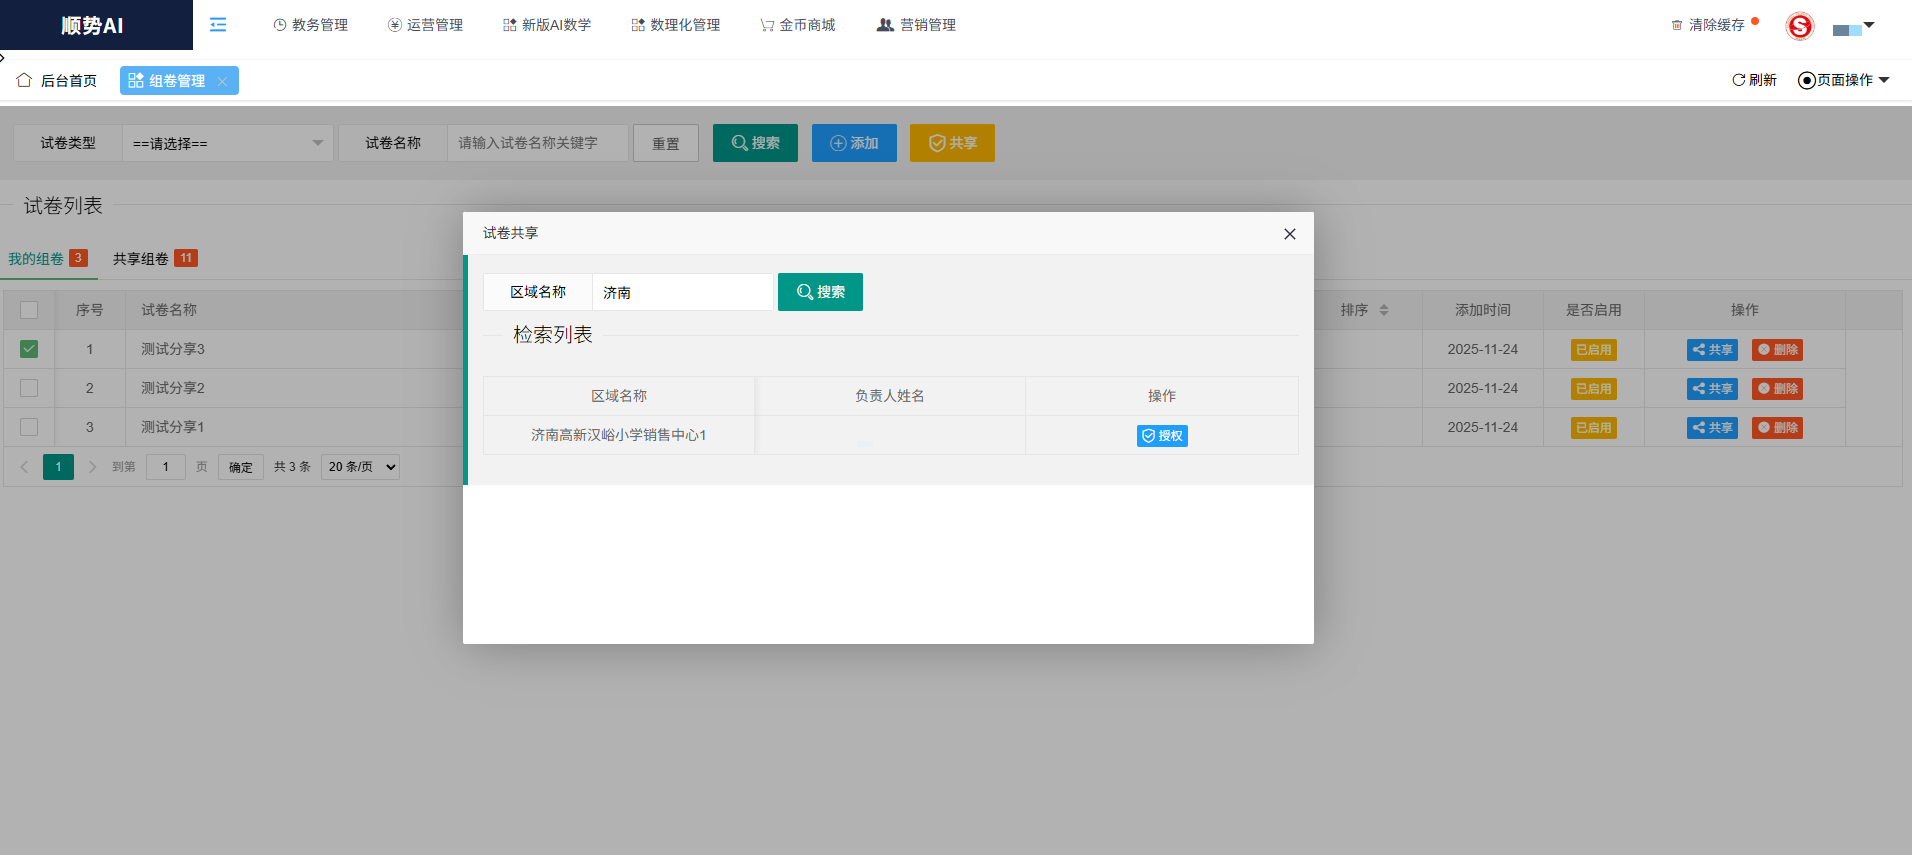Image resolution: width=1912 pixels, height=855 pixels.
Task: Click 共享 icon button for 测试分享3
Action: coord(1711,350)
